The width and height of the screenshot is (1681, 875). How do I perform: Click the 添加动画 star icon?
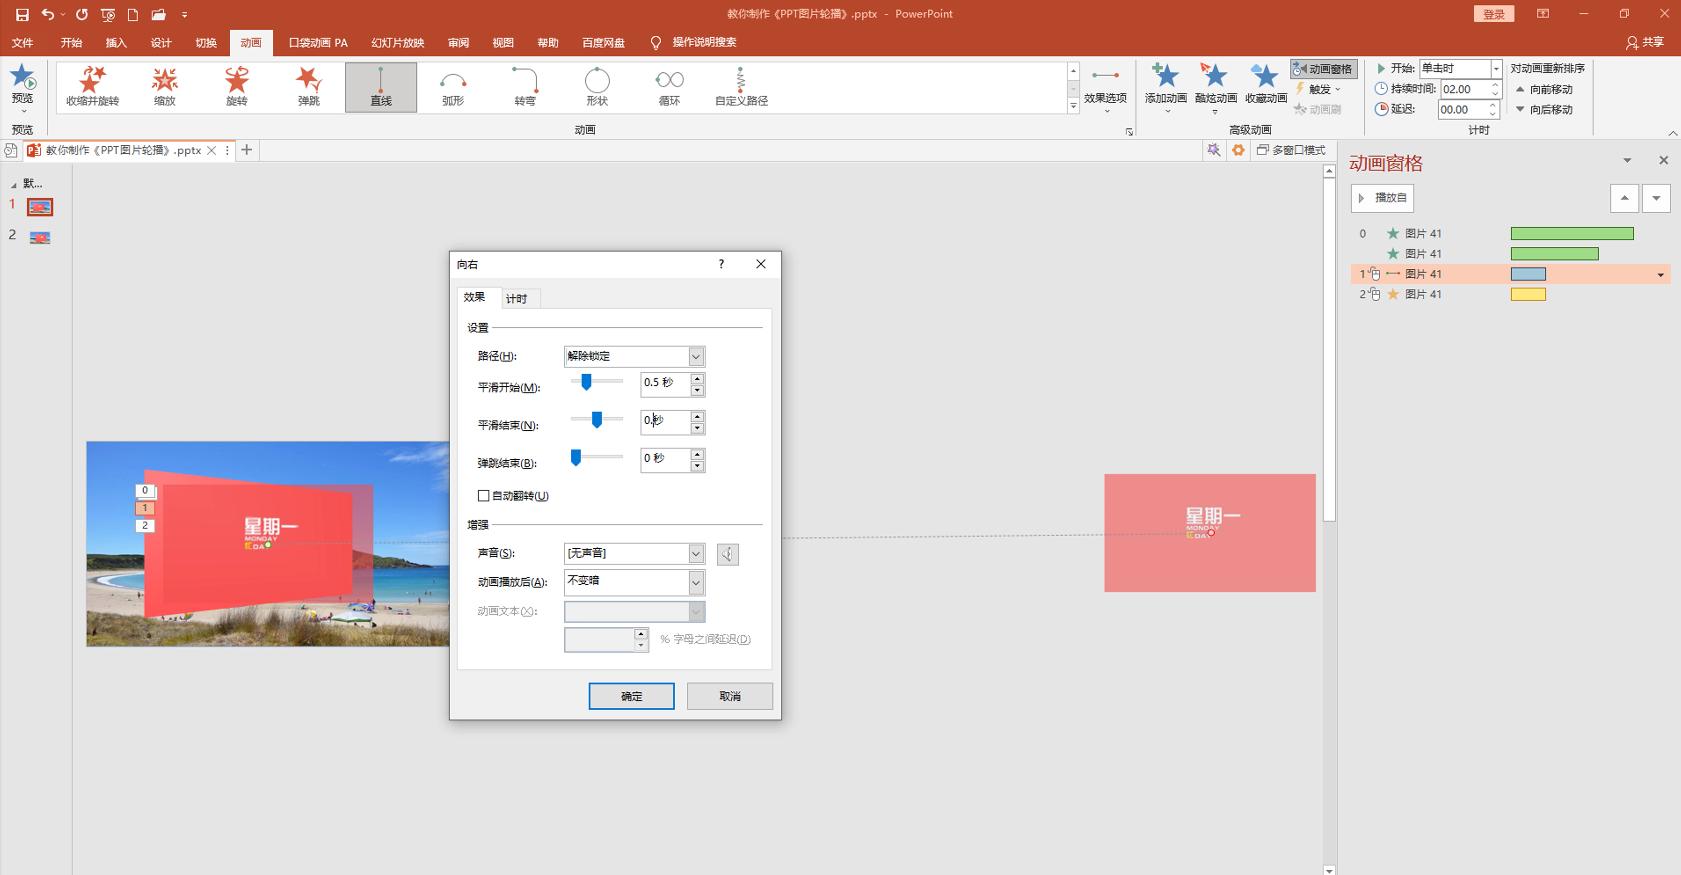coord(1165,78)
